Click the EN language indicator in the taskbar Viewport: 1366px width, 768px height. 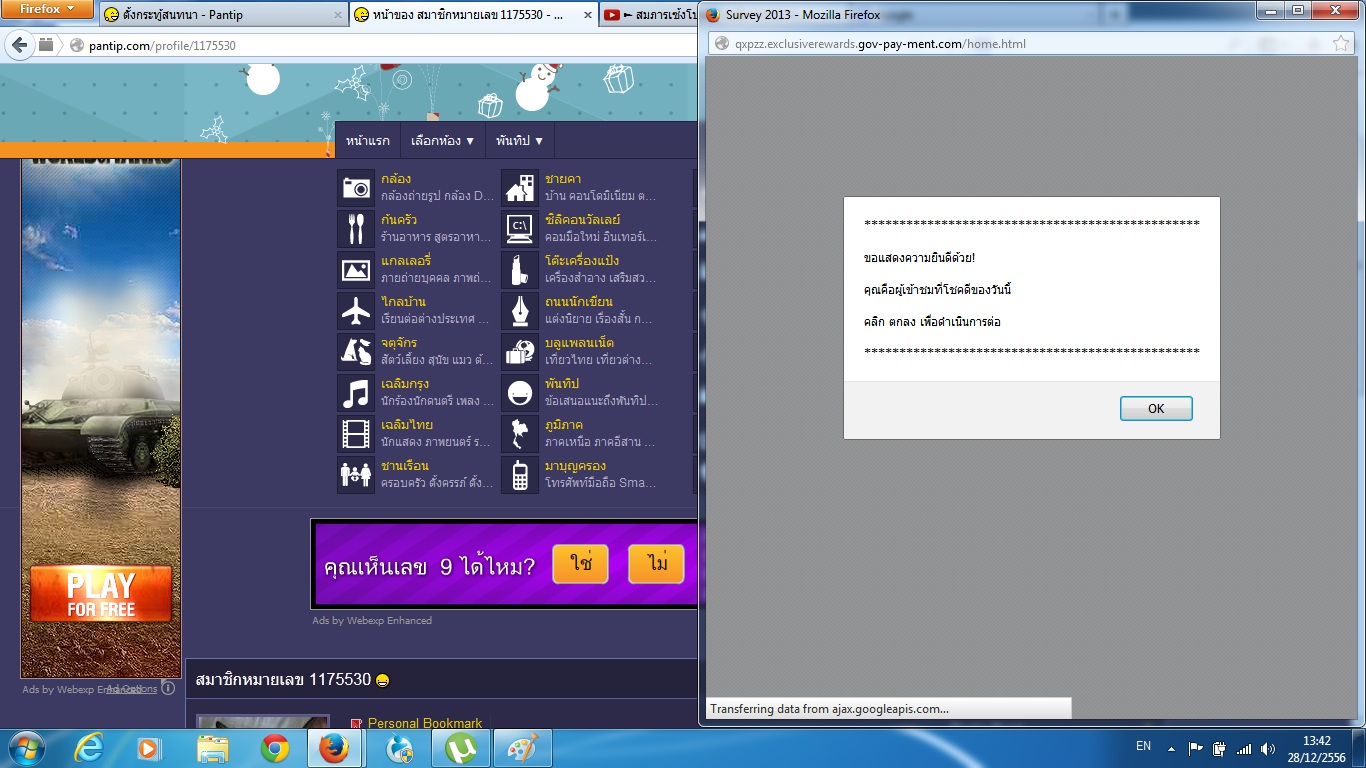coord(1144,747)
